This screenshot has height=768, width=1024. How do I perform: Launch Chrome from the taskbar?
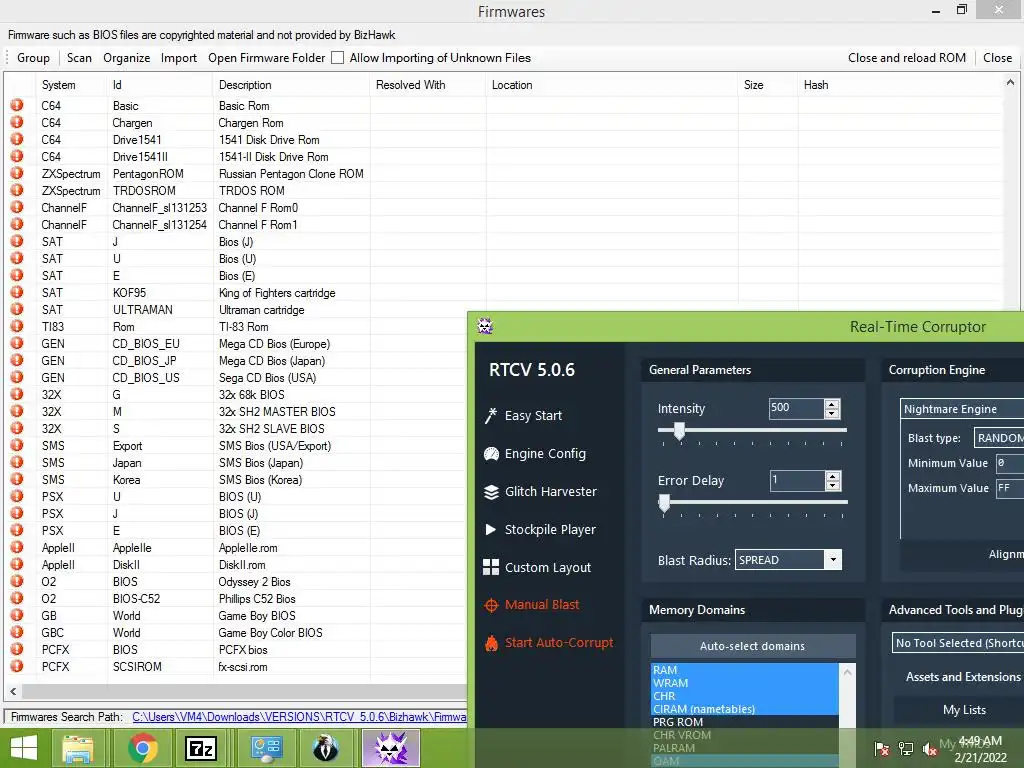[142, 748]
